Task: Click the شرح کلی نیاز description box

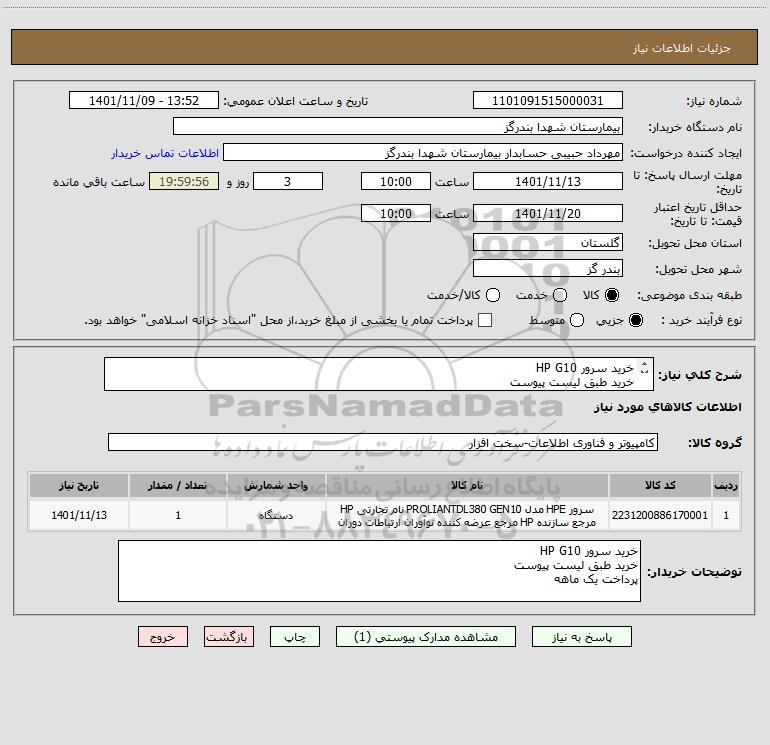Action: [x=379, y=374]
